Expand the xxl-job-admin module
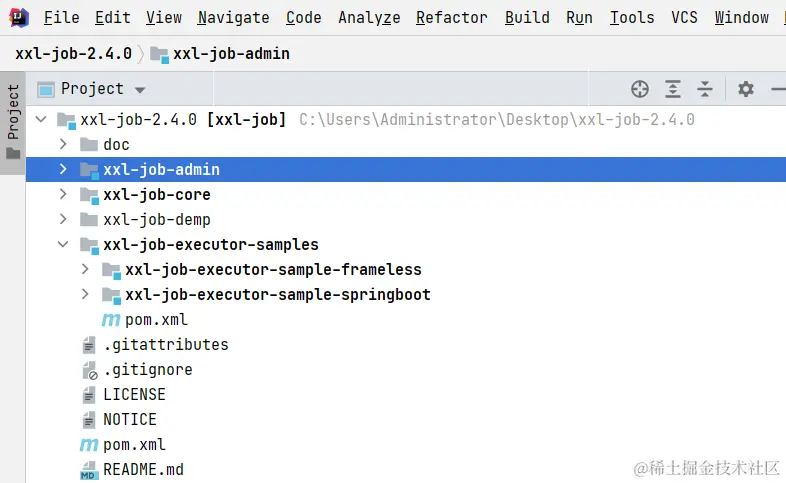Screen dimensions: 786x483 tap(63, 169)
